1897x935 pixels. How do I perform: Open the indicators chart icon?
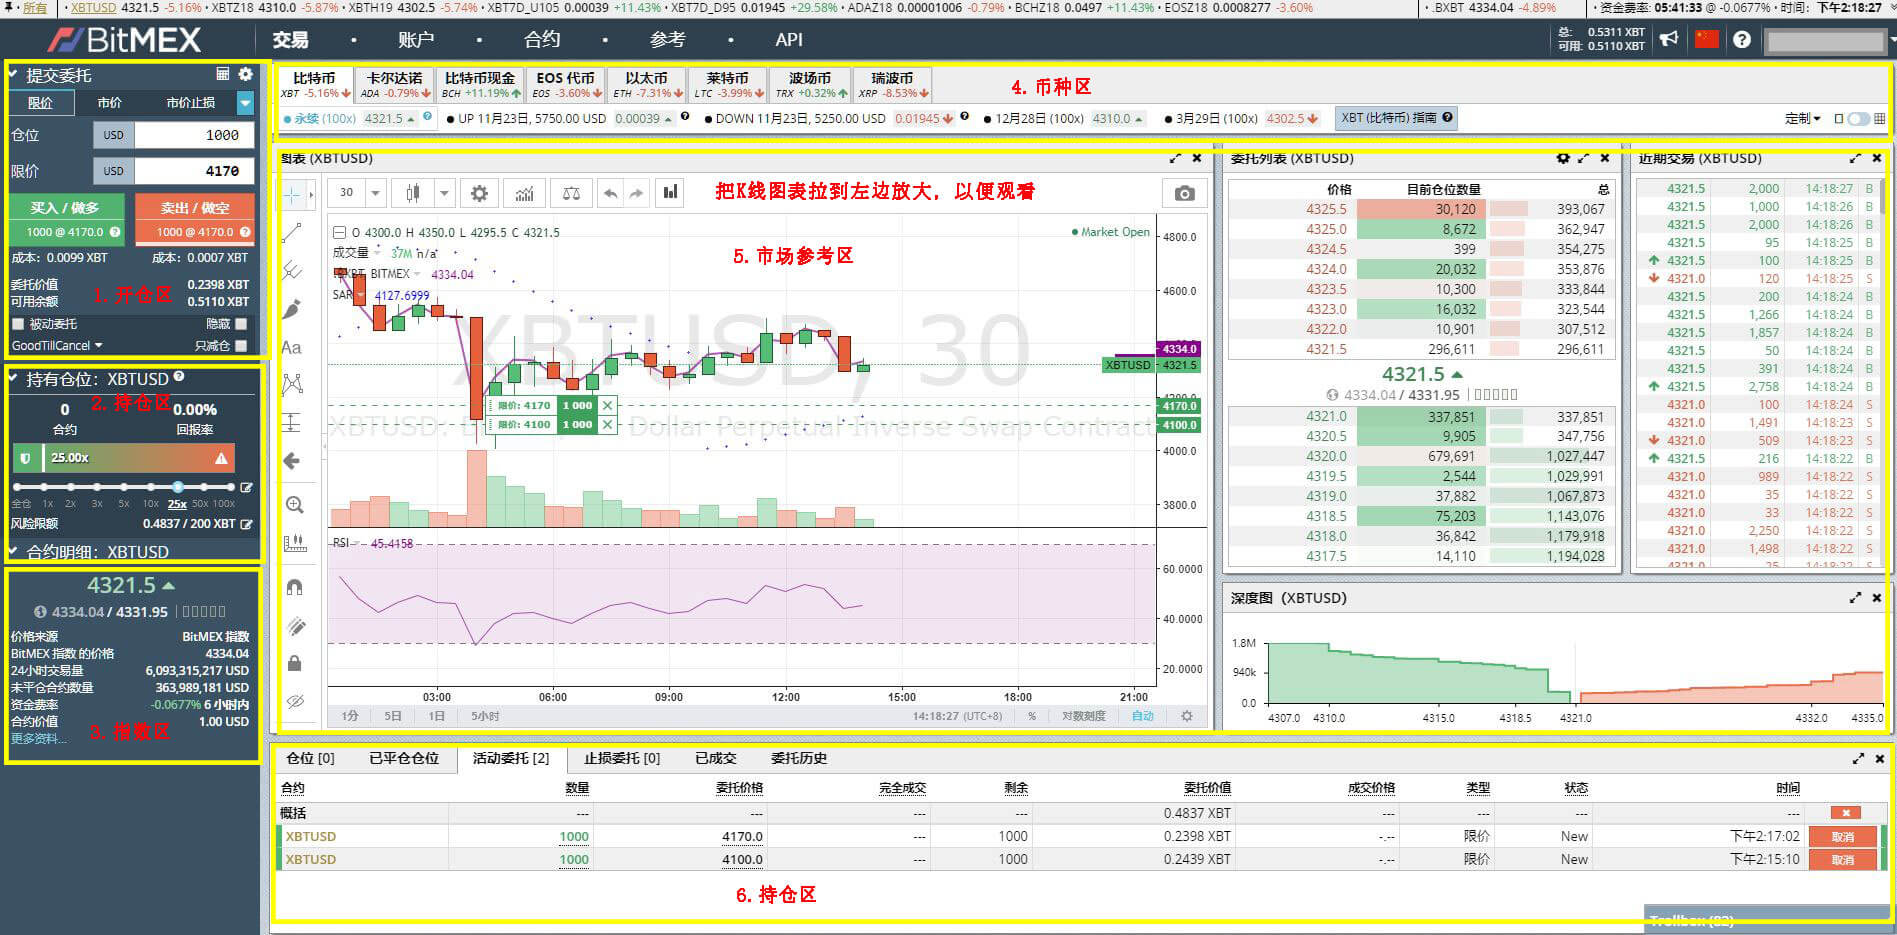coord(525,193)
